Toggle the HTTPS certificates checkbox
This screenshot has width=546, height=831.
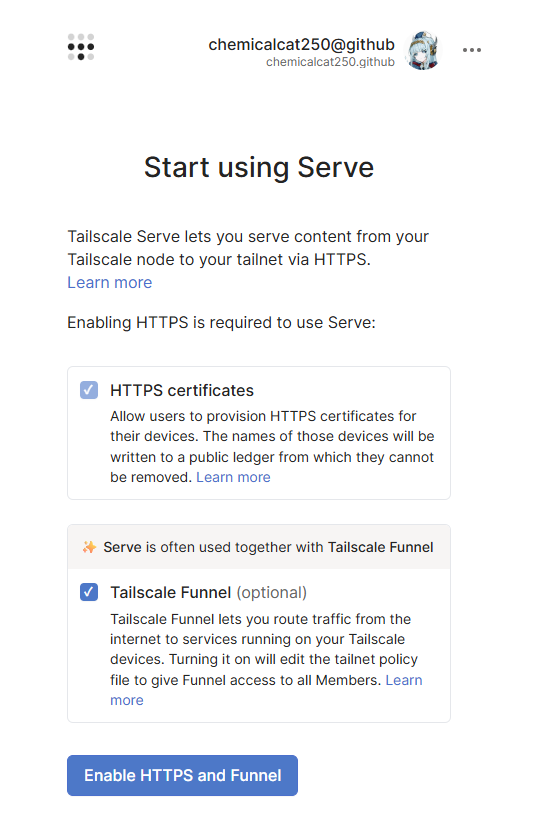pos(89,390)
